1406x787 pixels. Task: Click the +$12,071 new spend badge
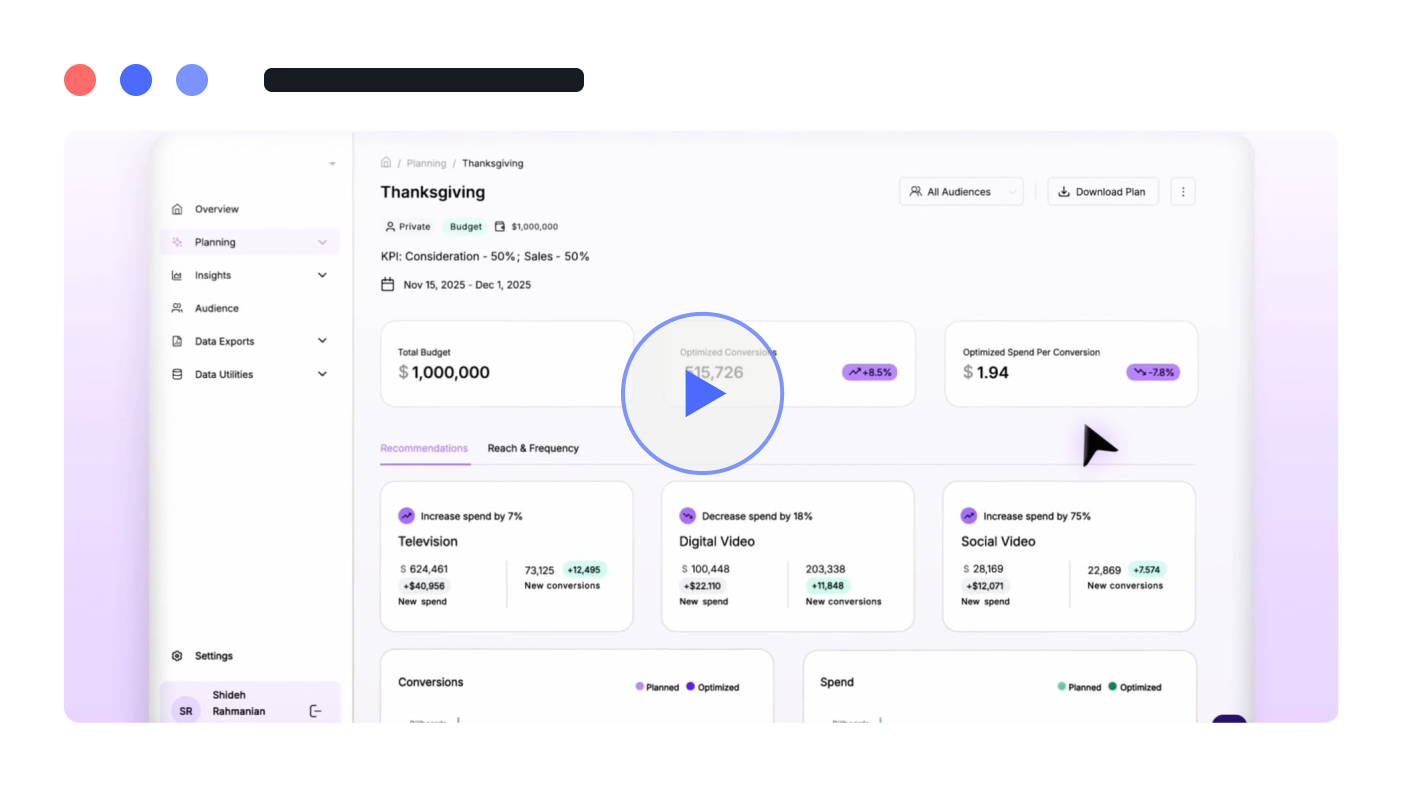pos(985,586)
